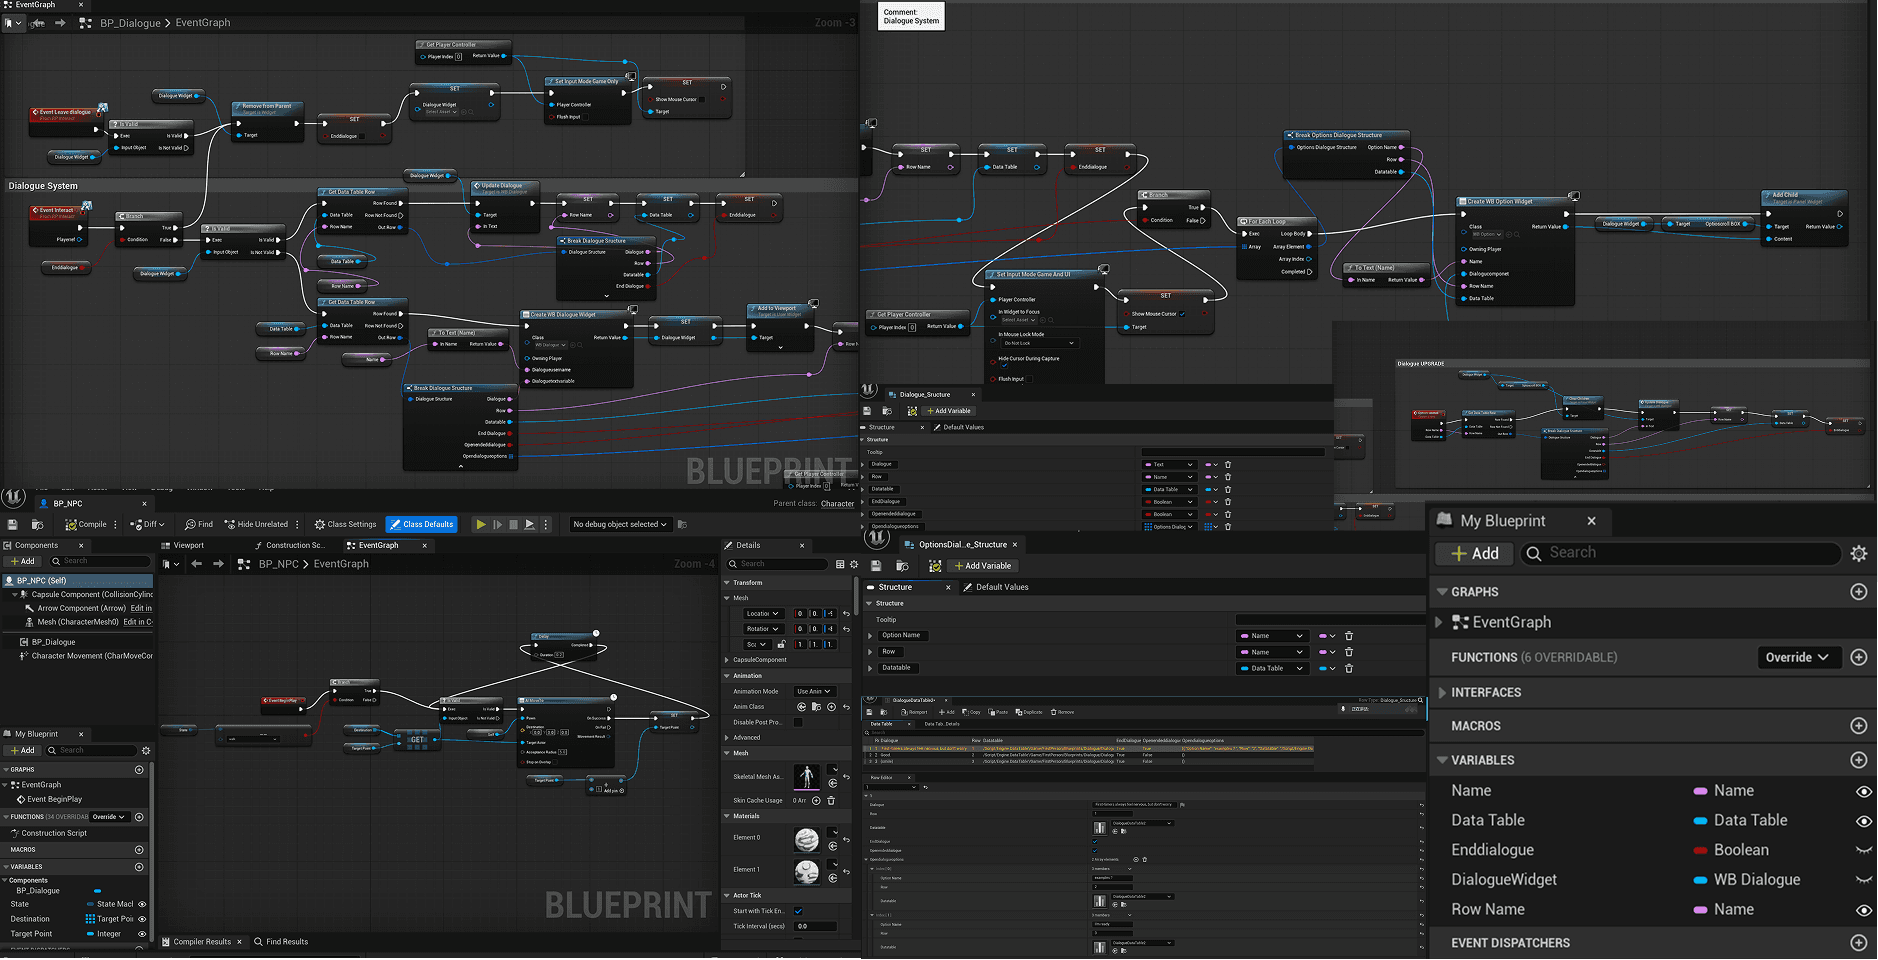Open Default Values tab in OptionsDialogue structure

[x=996, y=587]
